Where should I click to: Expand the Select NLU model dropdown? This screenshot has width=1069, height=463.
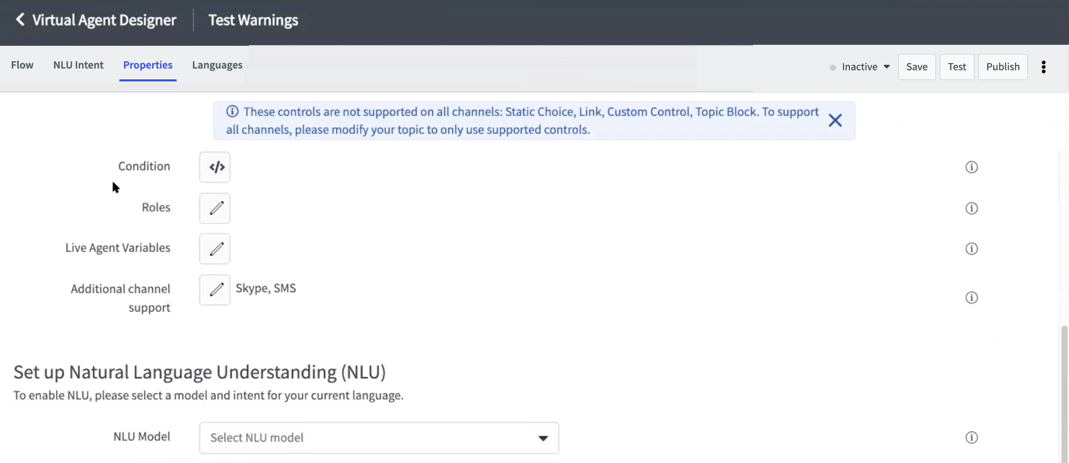[379, 438]
